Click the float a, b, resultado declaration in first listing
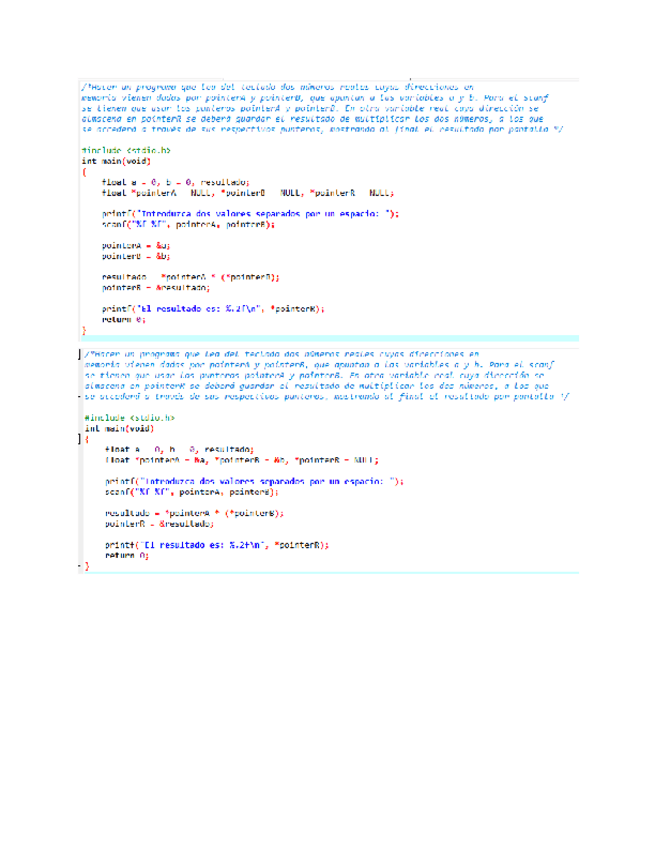 tap(176, 182)
